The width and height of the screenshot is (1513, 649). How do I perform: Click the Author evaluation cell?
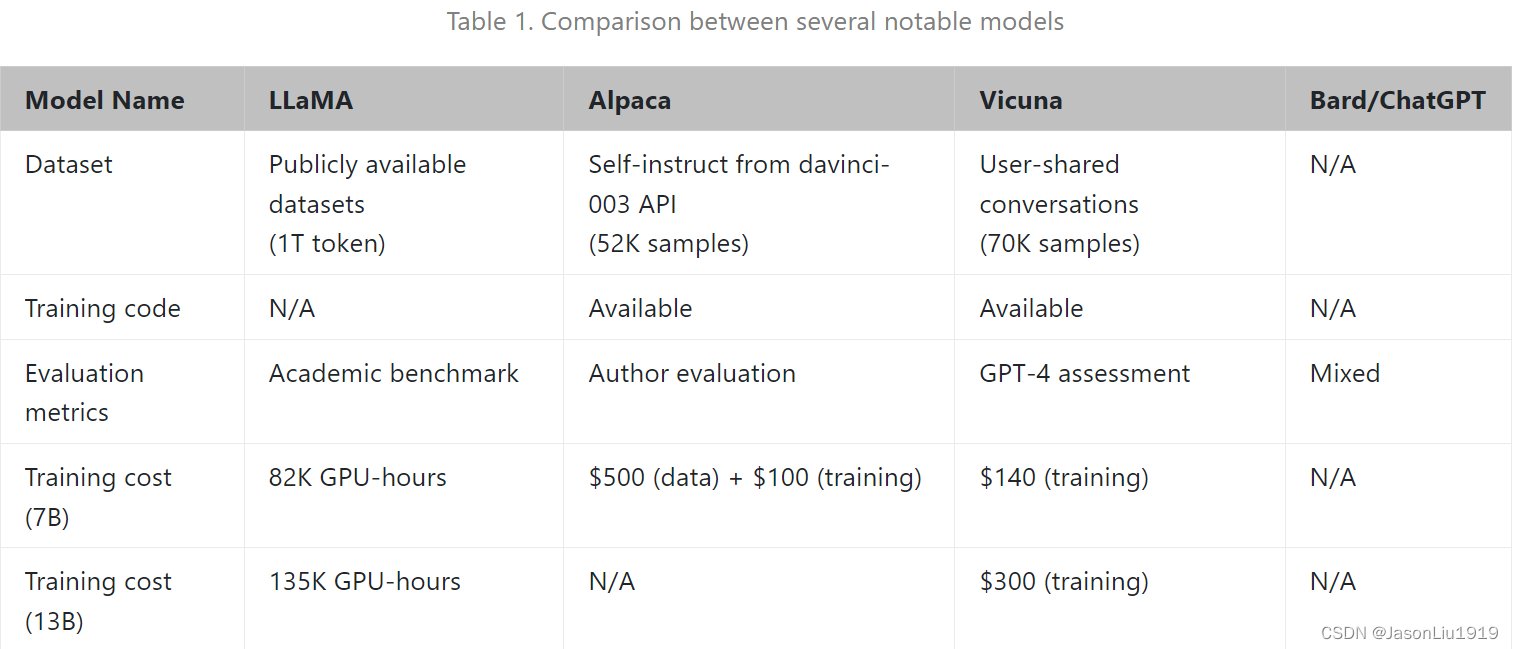point(692,373)
